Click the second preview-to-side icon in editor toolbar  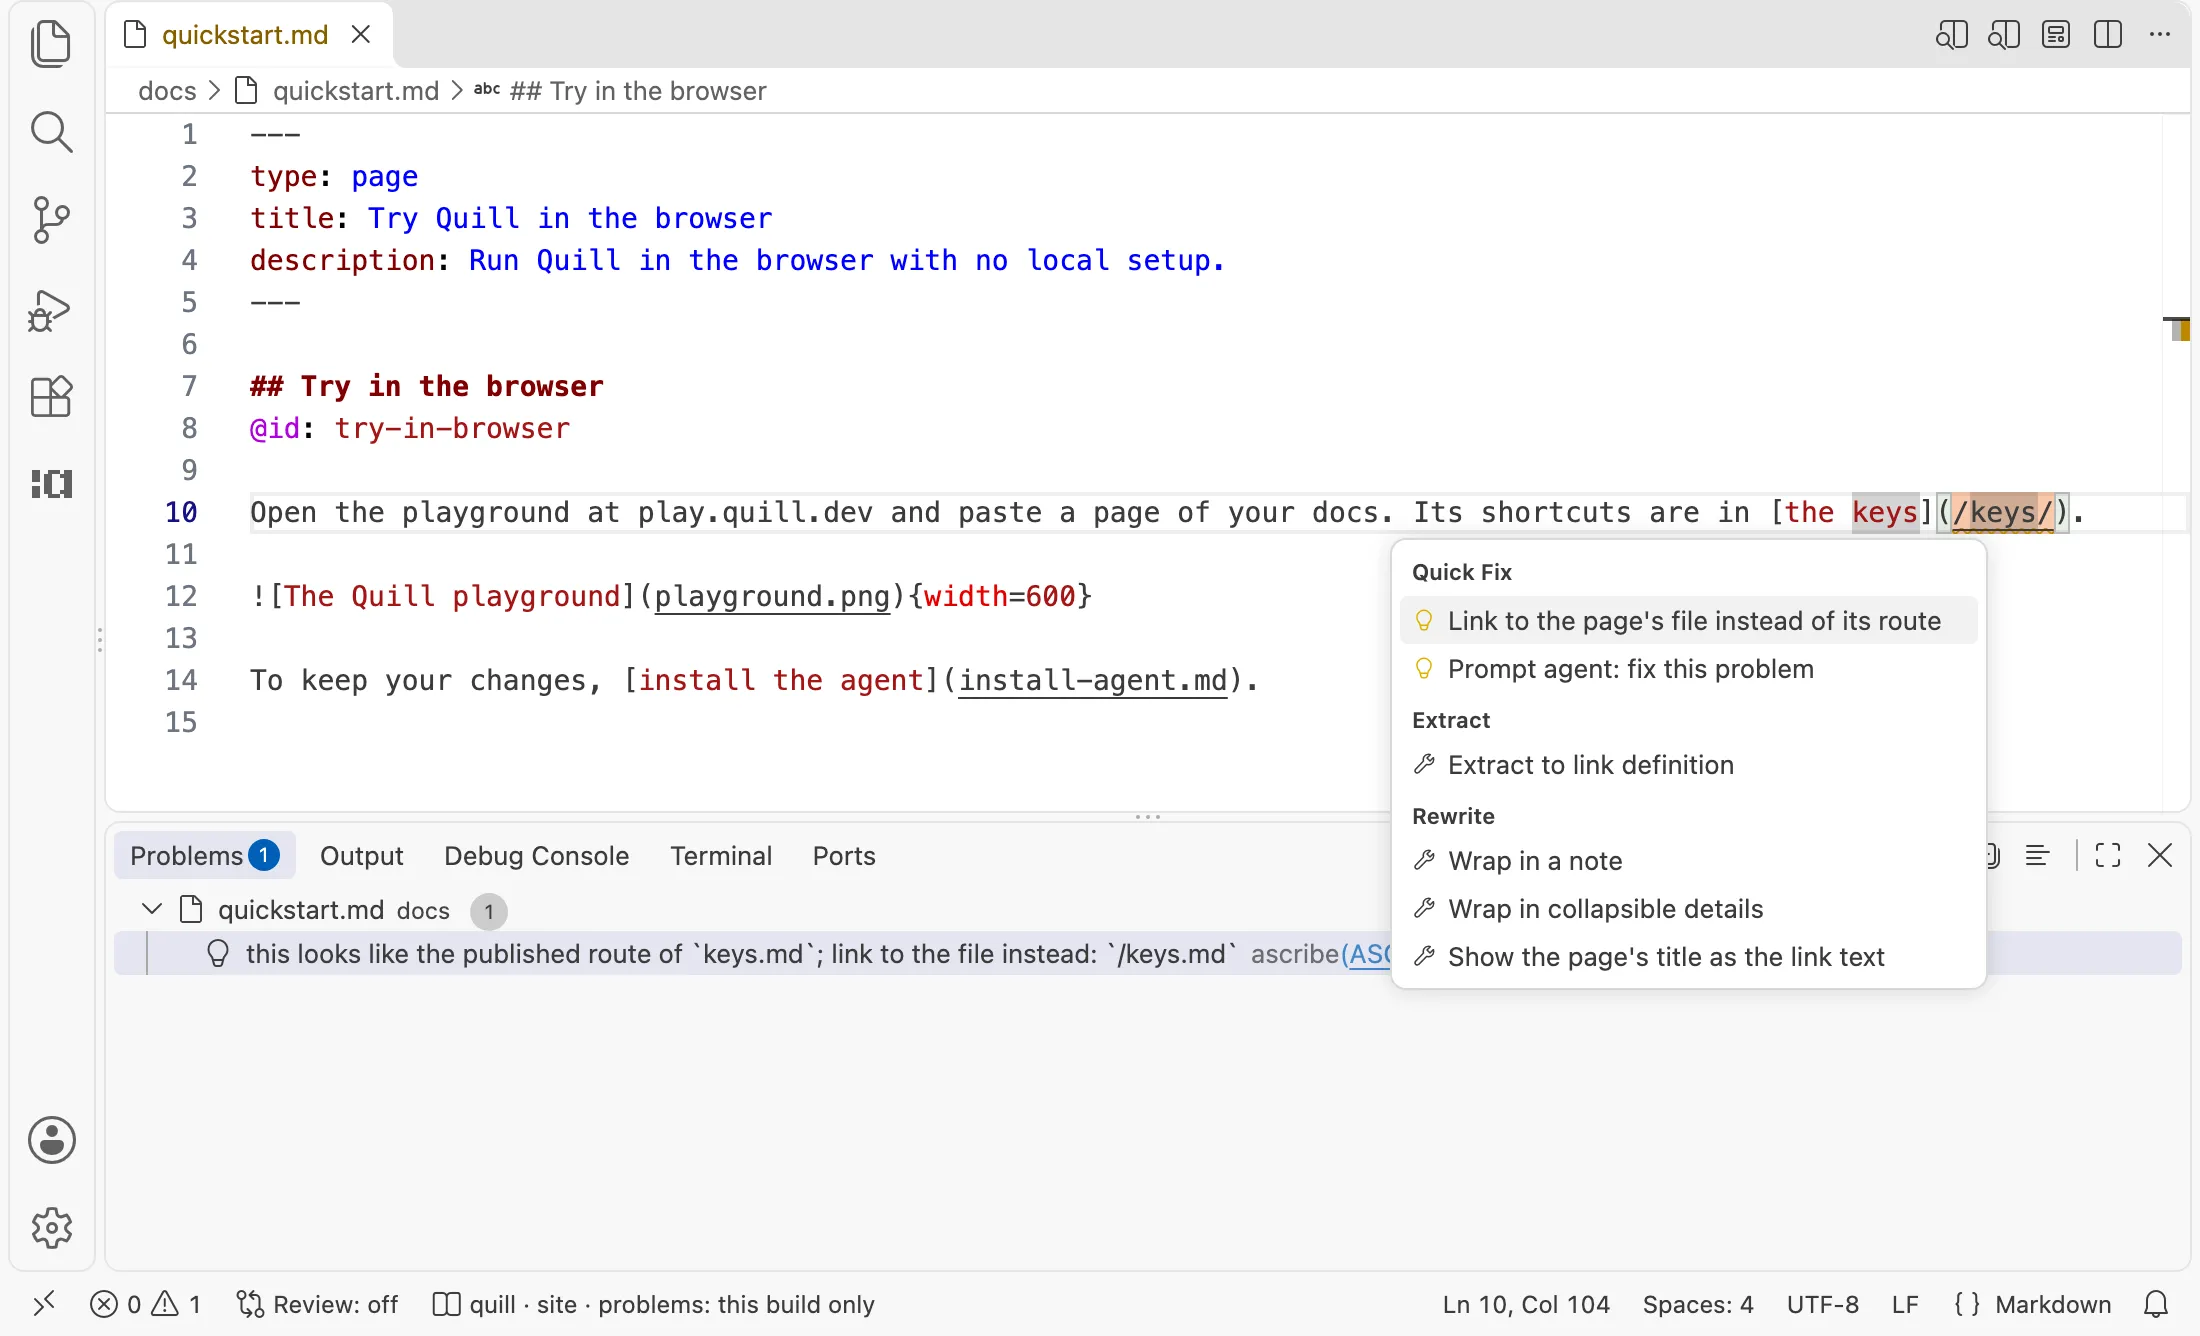(x=2004, y=35)
